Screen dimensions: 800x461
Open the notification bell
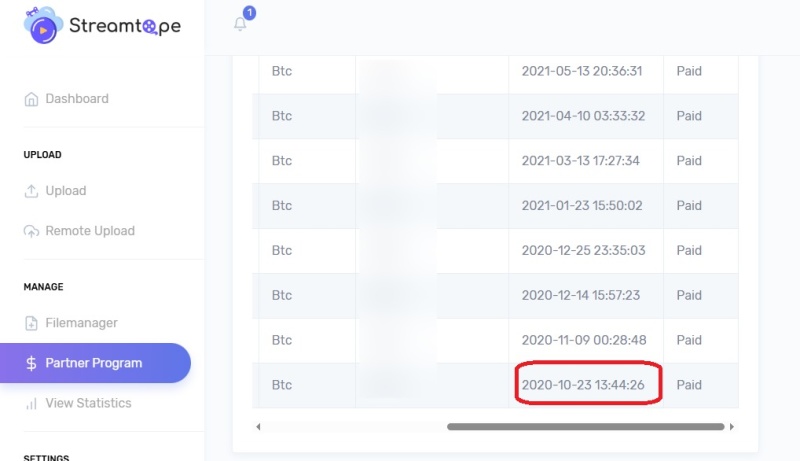240,24
